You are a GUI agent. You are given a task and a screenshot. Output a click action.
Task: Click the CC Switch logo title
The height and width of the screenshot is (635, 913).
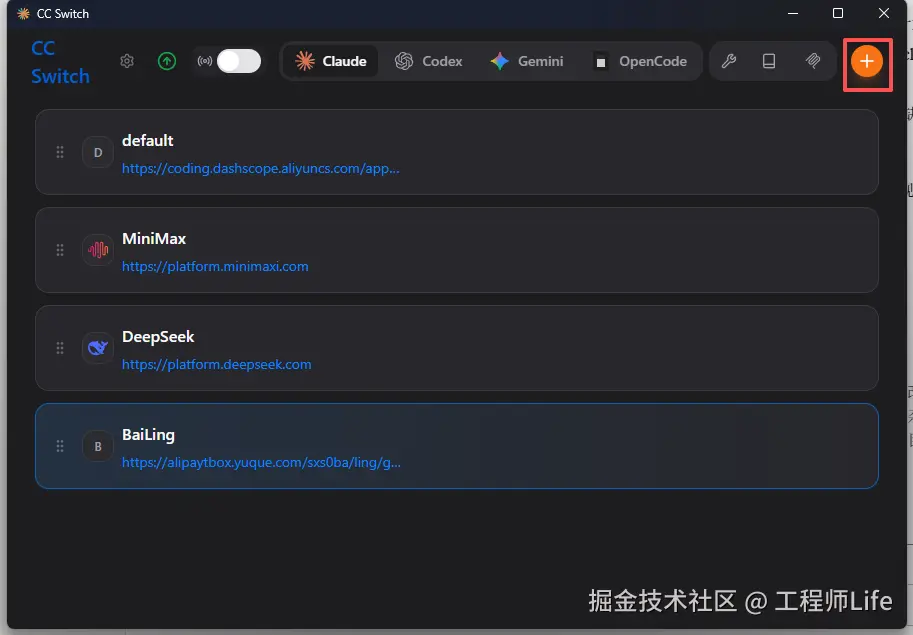coord(60,62)
